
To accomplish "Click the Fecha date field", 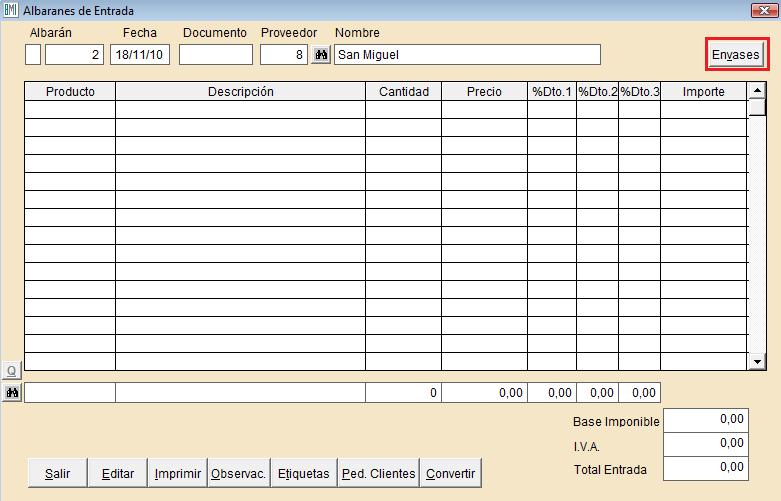I will pos(140,55).
